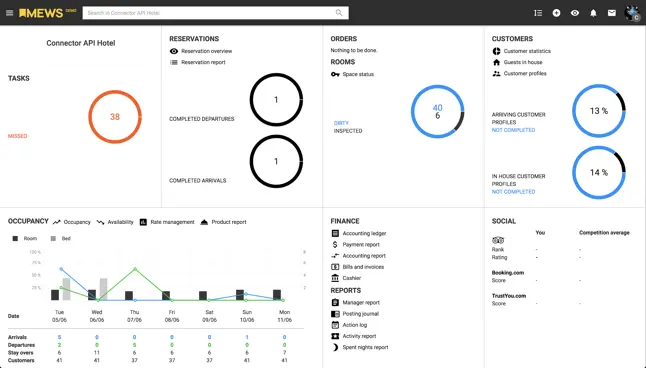
Task: Open the Occupancy report link
Action: point(77,222)
